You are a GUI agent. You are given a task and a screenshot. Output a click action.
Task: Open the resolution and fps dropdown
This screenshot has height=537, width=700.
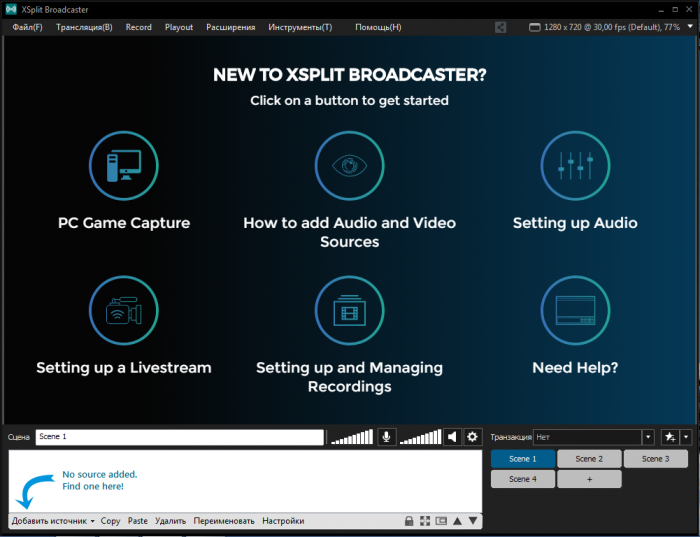pos(610,27)
